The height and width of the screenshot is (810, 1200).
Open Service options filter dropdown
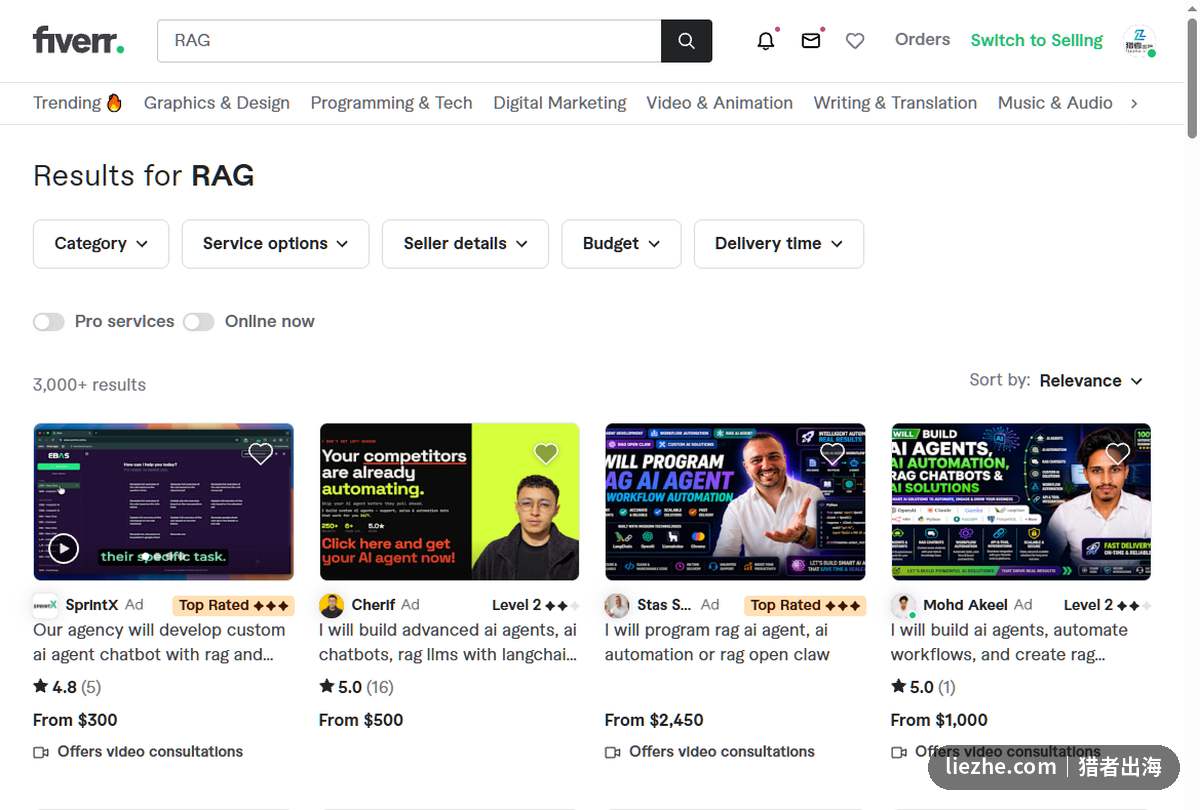[275, 244]
